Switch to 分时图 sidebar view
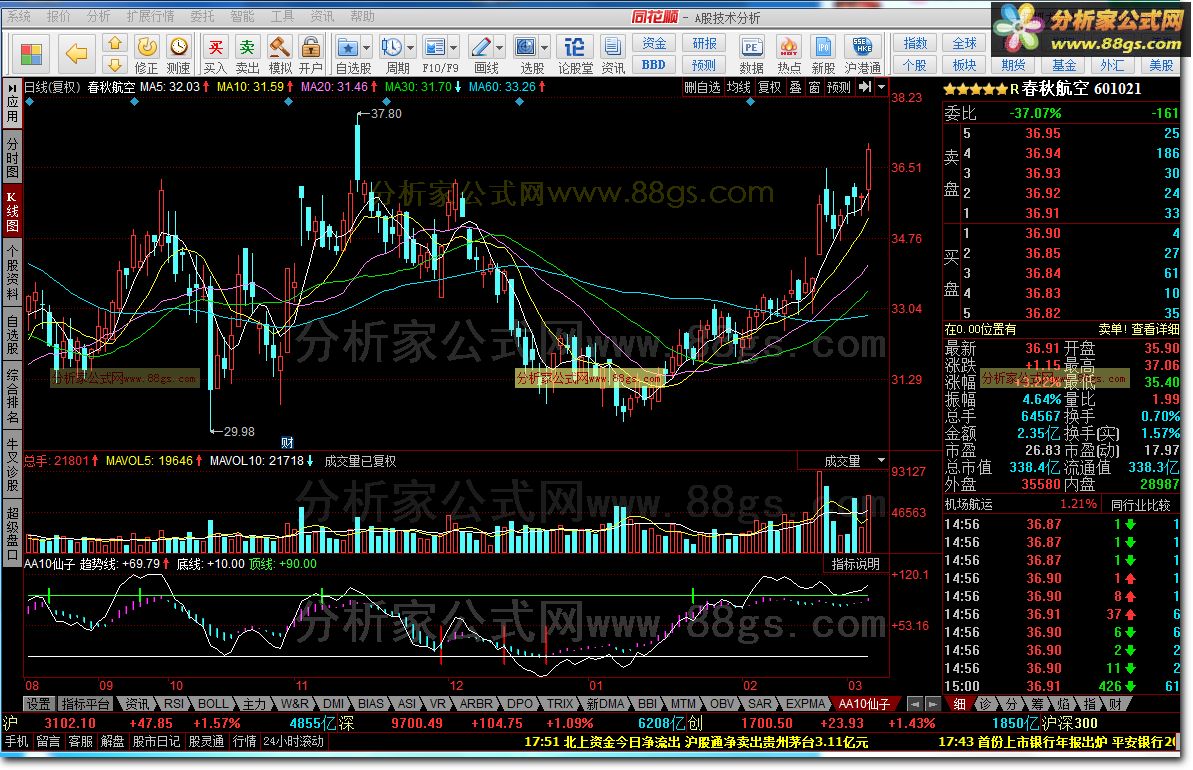Screen dimensions: 1193x770 pos(12,158)
